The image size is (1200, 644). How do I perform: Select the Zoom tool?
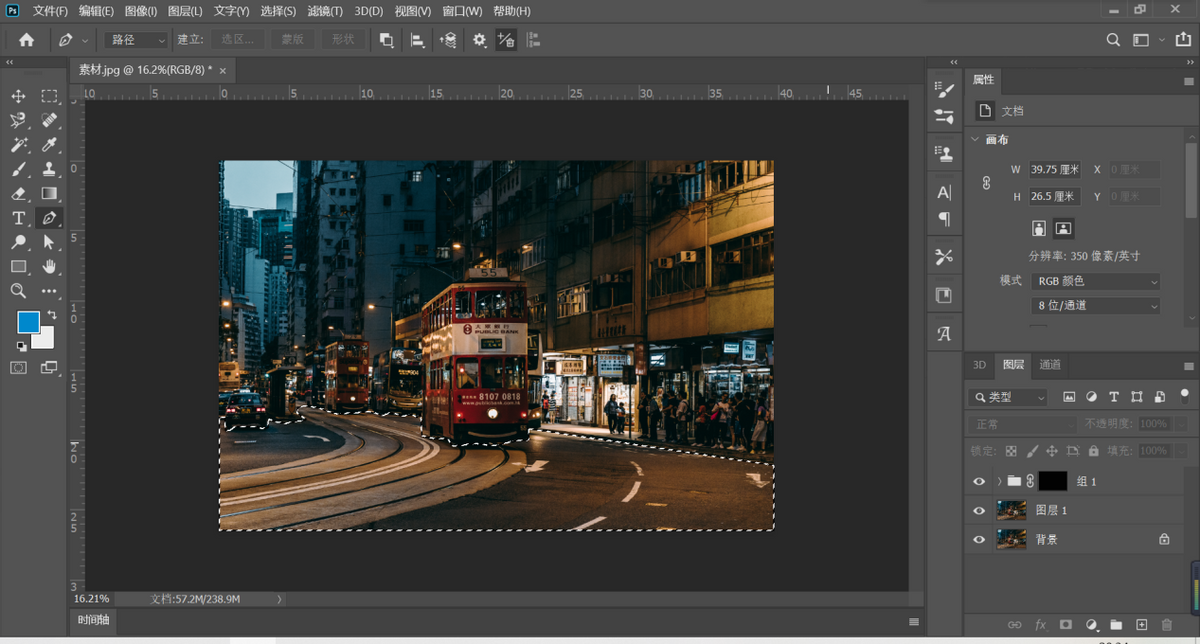(18, 291)
